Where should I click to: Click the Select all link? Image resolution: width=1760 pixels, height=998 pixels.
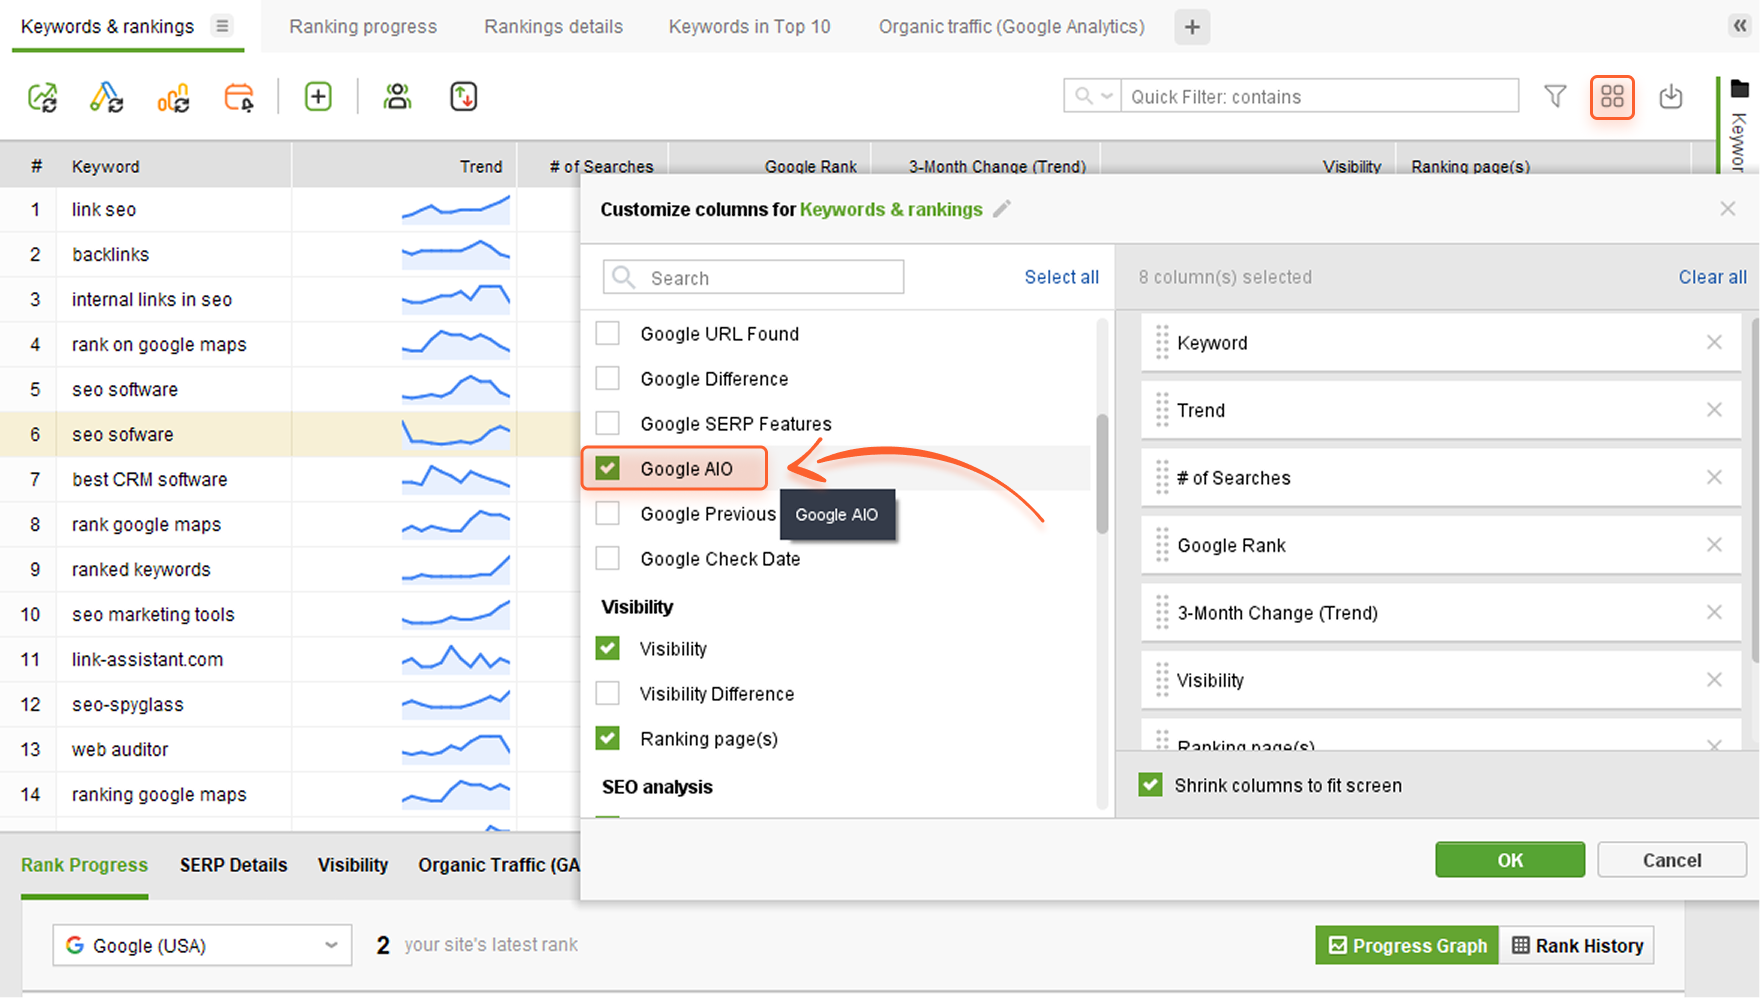(1061, 277)
